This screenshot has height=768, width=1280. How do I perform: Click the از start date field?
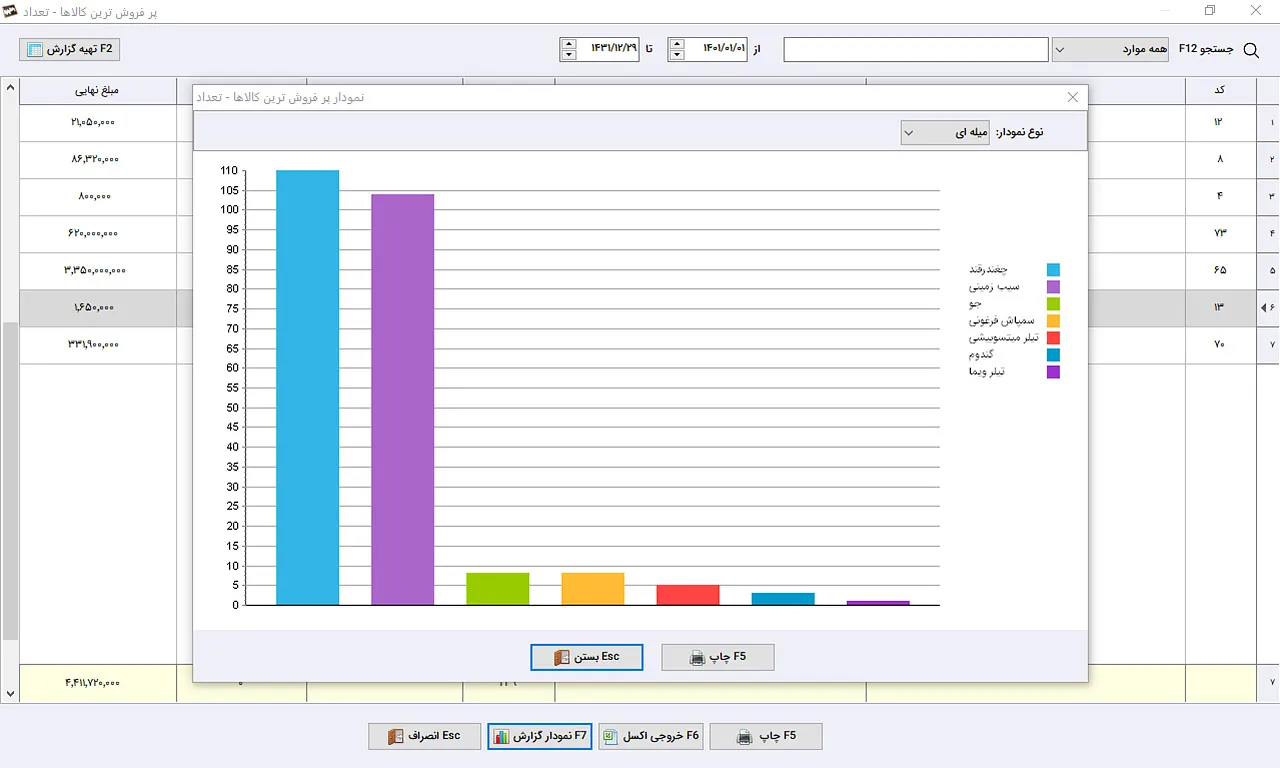click(x=716, y=49)
